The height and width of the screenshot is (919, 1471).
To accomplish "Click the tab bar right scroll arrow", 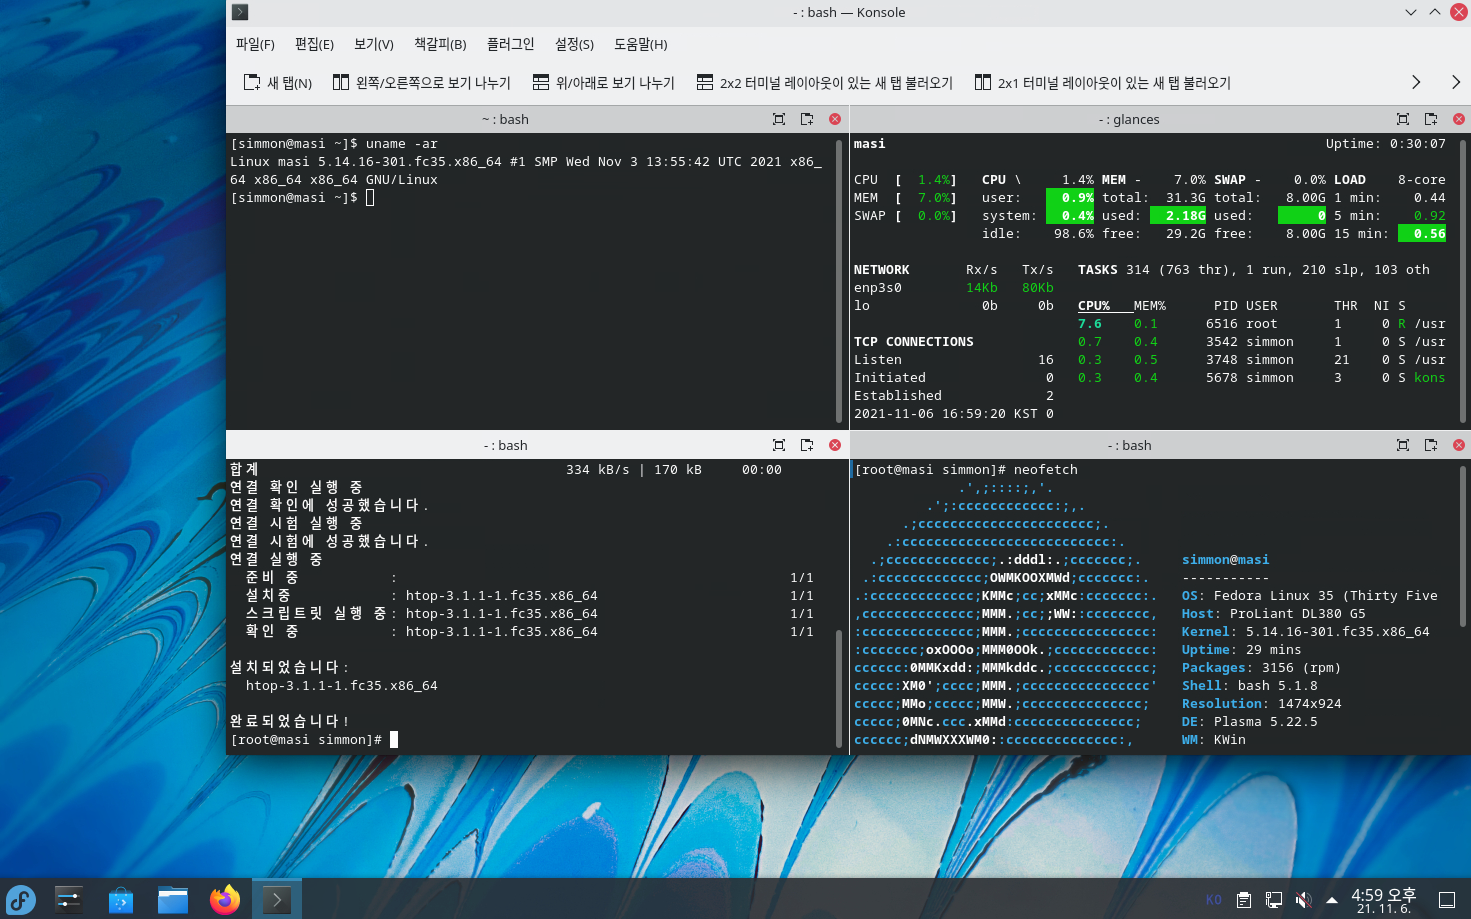I will pyautogui.click(x=1455, y=82).
